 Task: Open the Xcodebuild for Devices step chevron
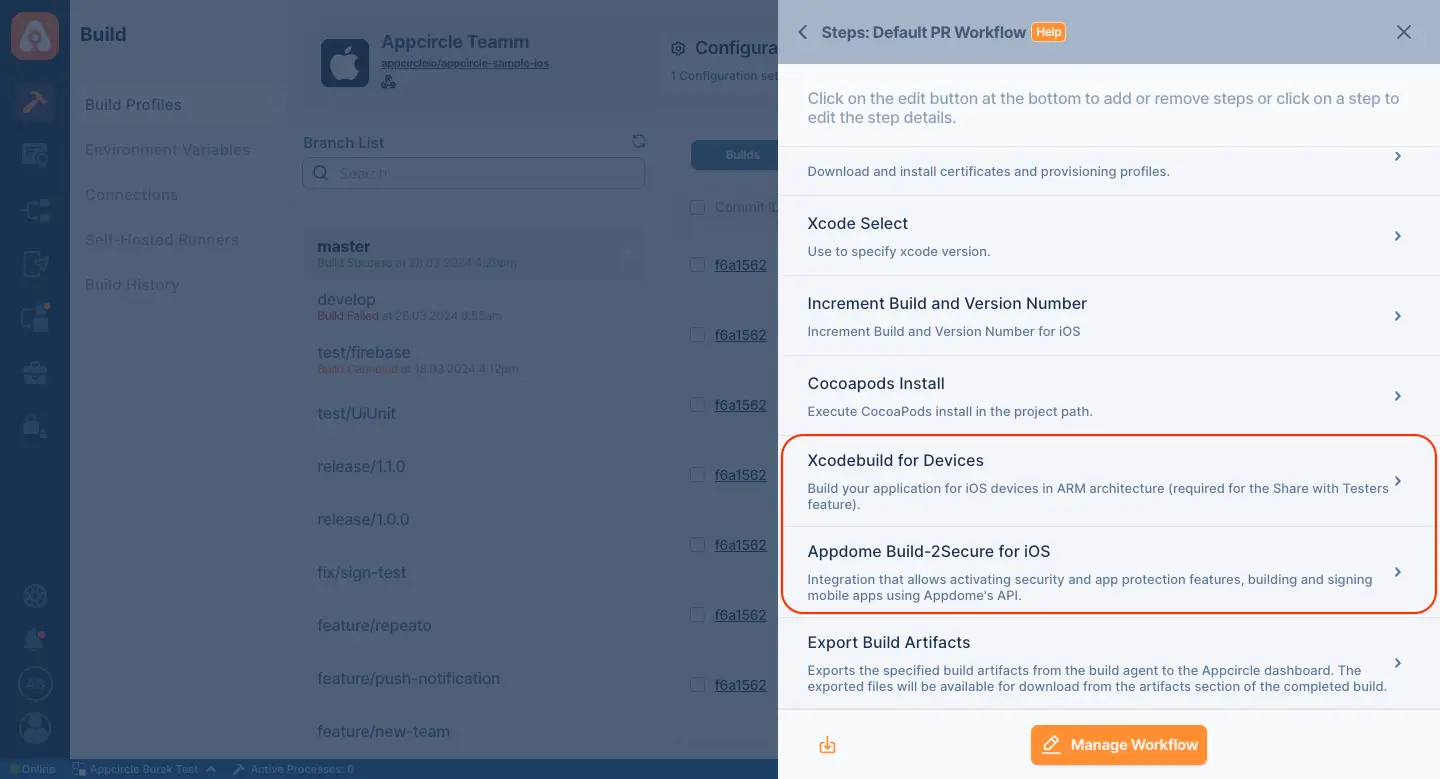click(x=1398, y=481)
